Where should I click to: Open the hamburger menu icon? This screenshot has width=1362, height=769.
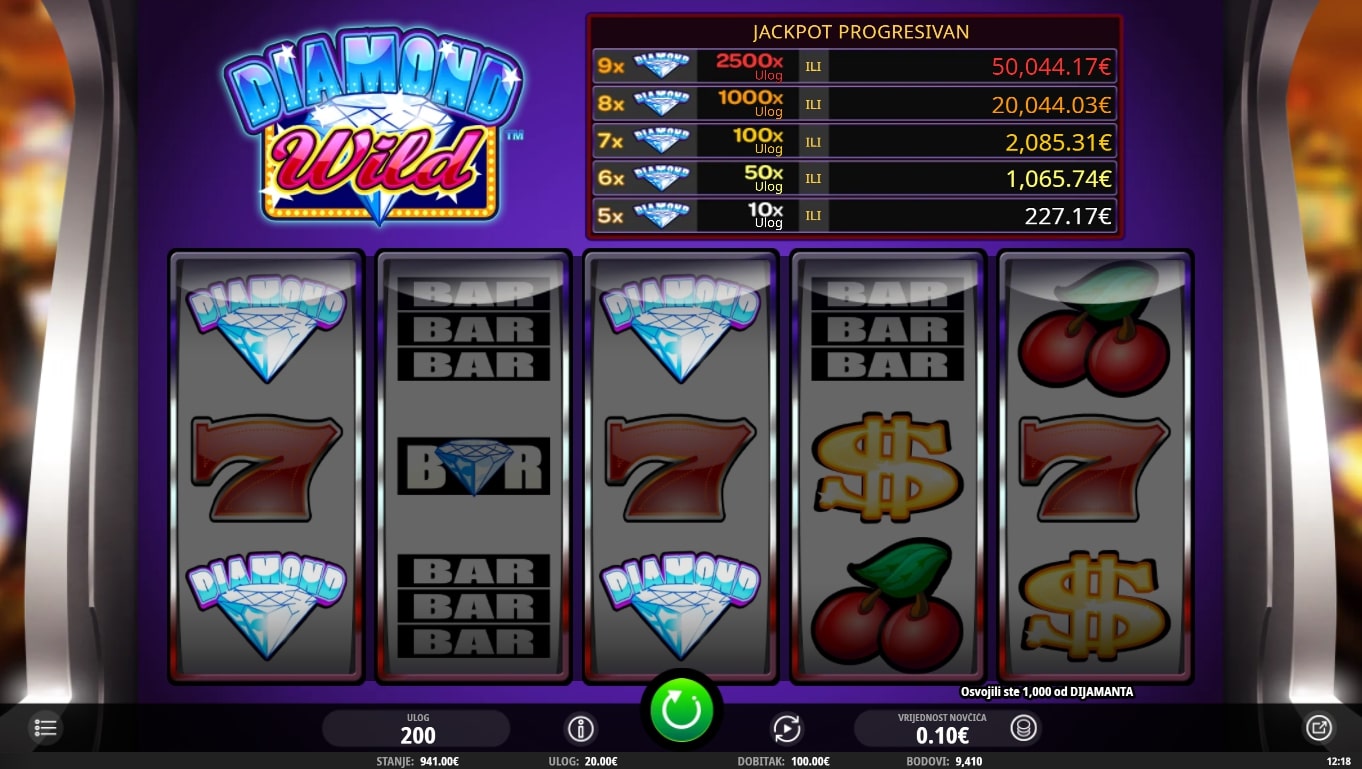click(46, 728)
